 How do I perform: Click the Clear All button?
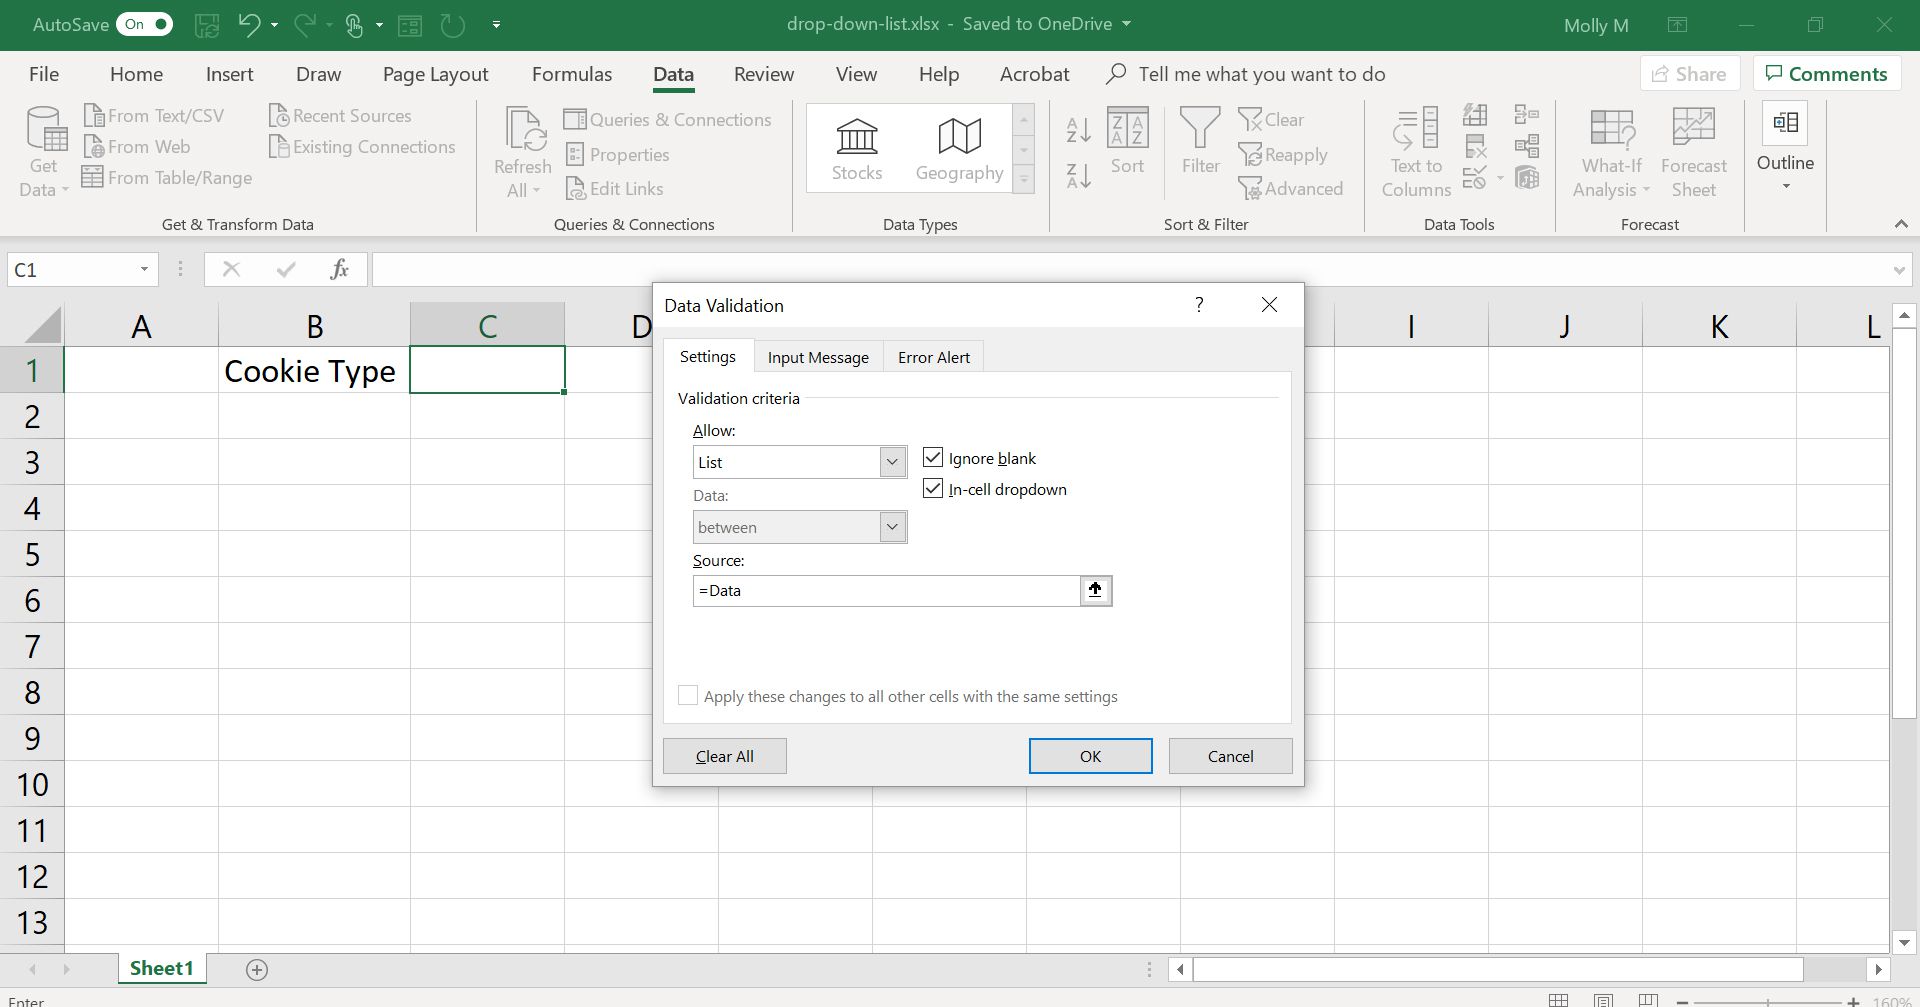pyautogui.click(x=724, y=756)
